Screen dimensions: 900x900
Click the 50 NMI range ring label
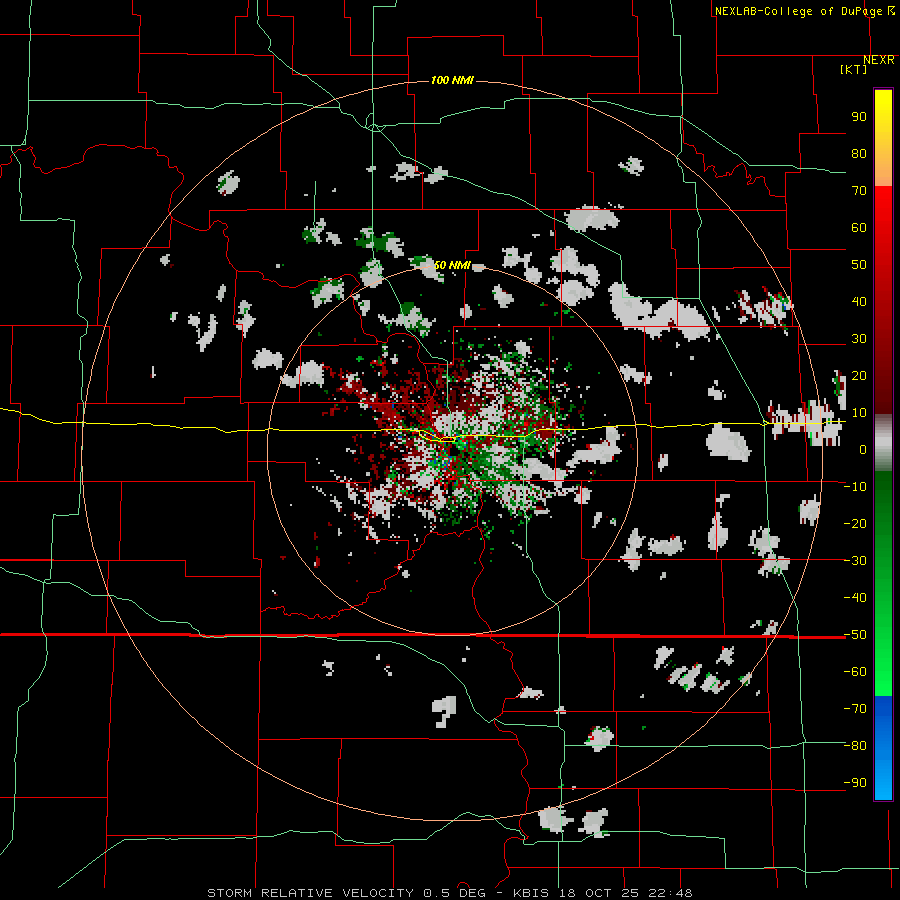[452, 265]
